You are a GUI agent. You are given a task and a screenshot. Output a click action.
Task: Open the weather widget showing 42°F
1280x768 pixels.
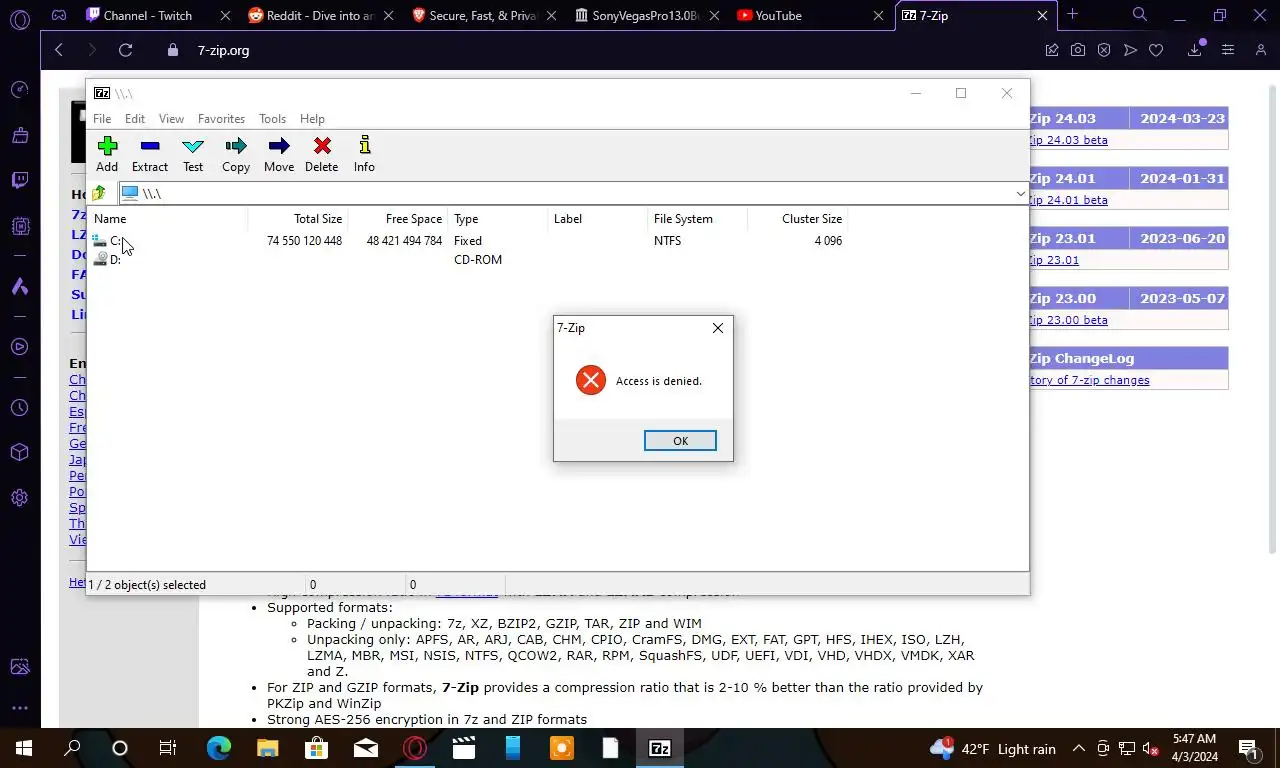pyautogui.click(x=993, y=748)
